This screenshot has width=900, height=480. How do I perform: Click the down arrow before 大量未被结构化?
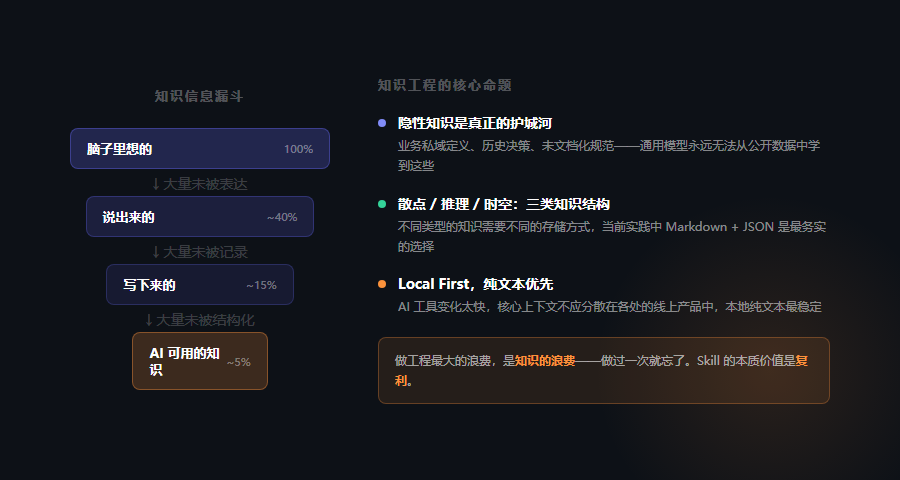point(150,320)
